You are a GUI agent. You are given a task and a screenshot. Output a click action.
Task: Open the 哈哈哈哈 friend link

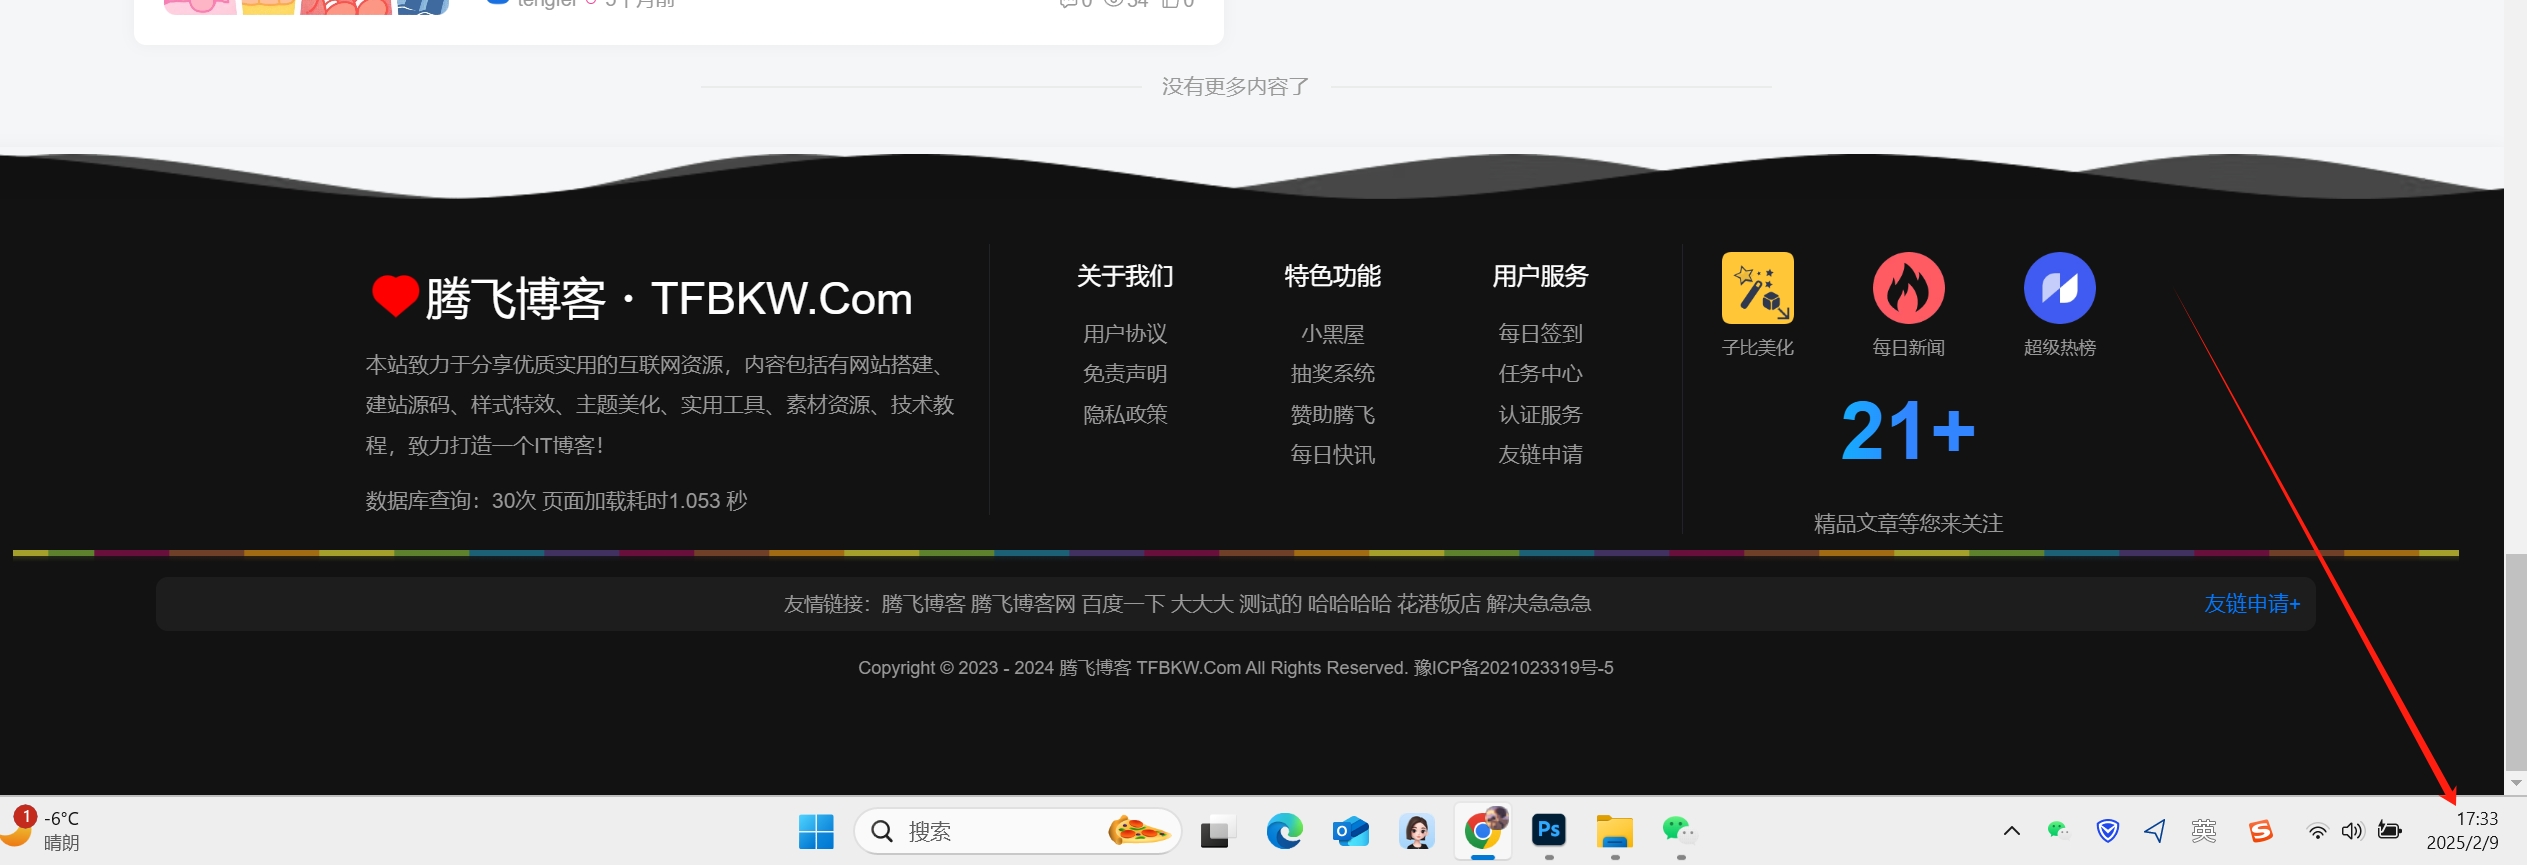(1350, 604)
